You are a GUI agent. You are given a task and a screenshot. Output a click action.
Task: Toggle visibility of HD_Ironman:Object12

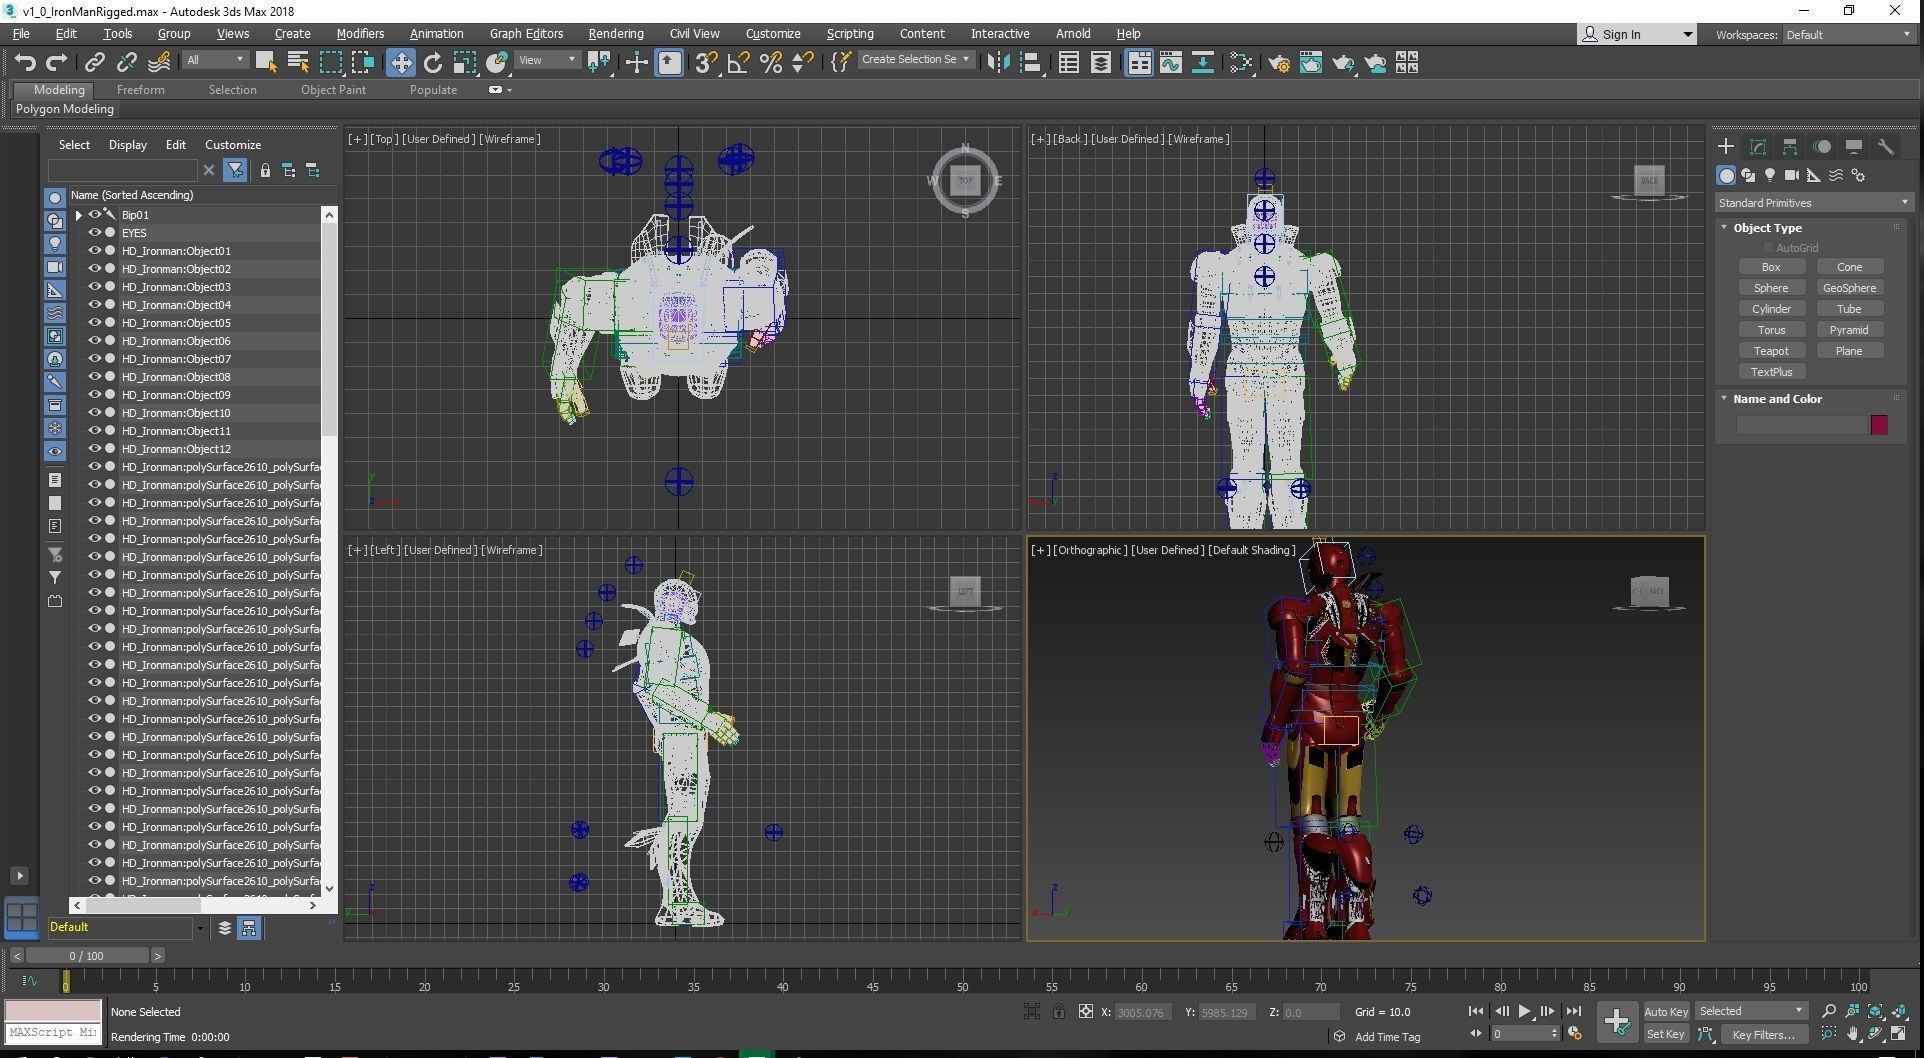tap(94, 448)
